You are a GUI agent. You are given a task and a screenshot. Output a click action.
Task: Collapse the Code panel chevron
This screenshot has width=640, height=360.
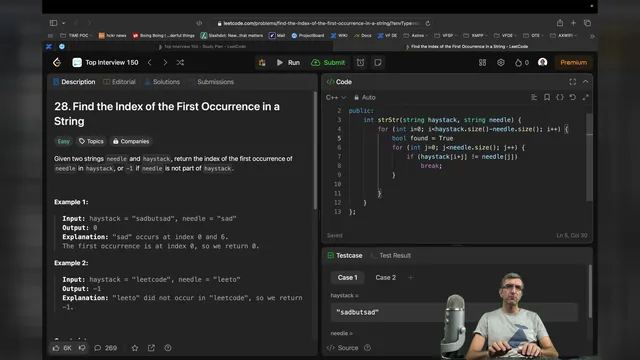[x=586, y=82]
